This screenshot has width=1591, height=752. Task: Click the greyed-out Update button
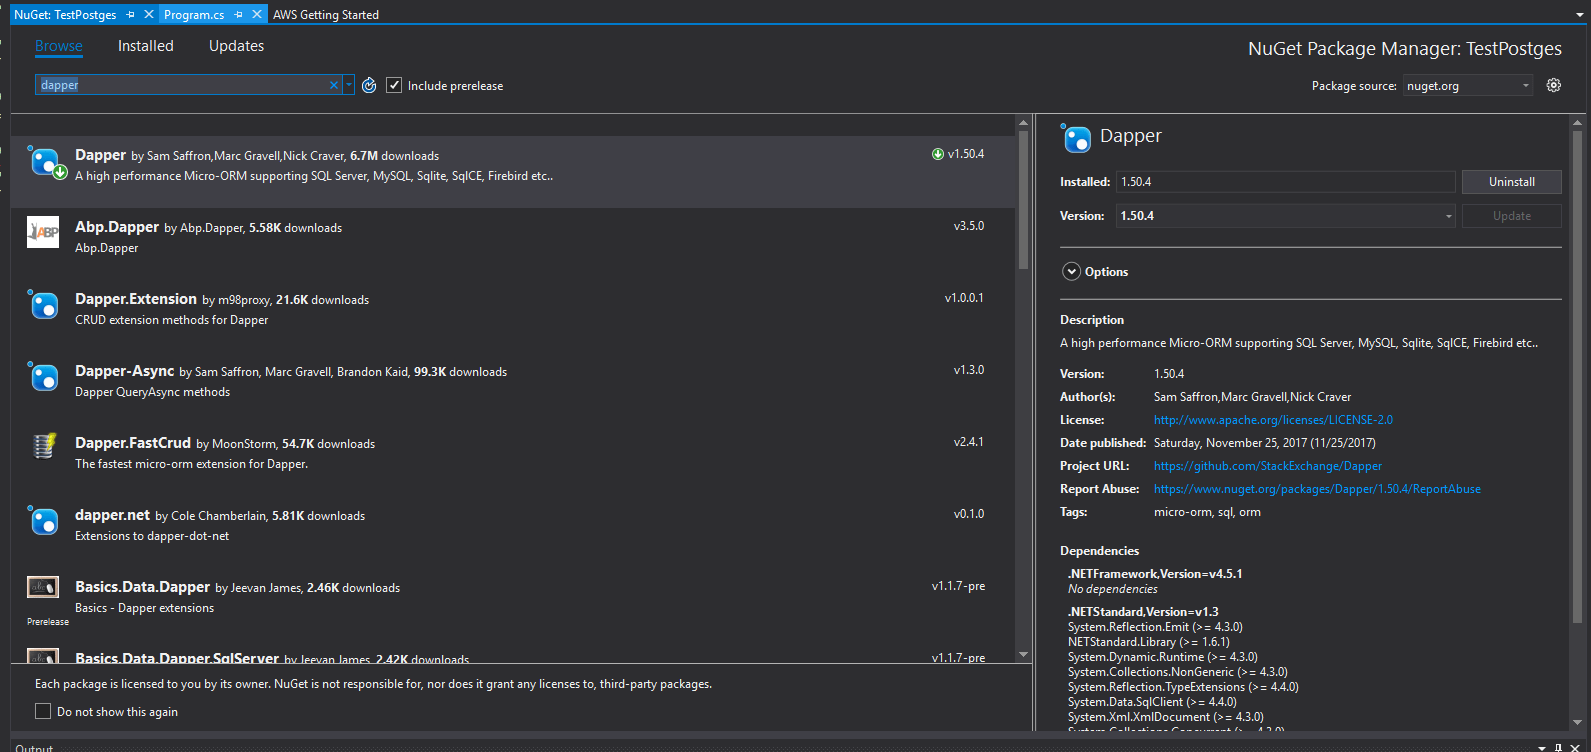coord(1511,216)
